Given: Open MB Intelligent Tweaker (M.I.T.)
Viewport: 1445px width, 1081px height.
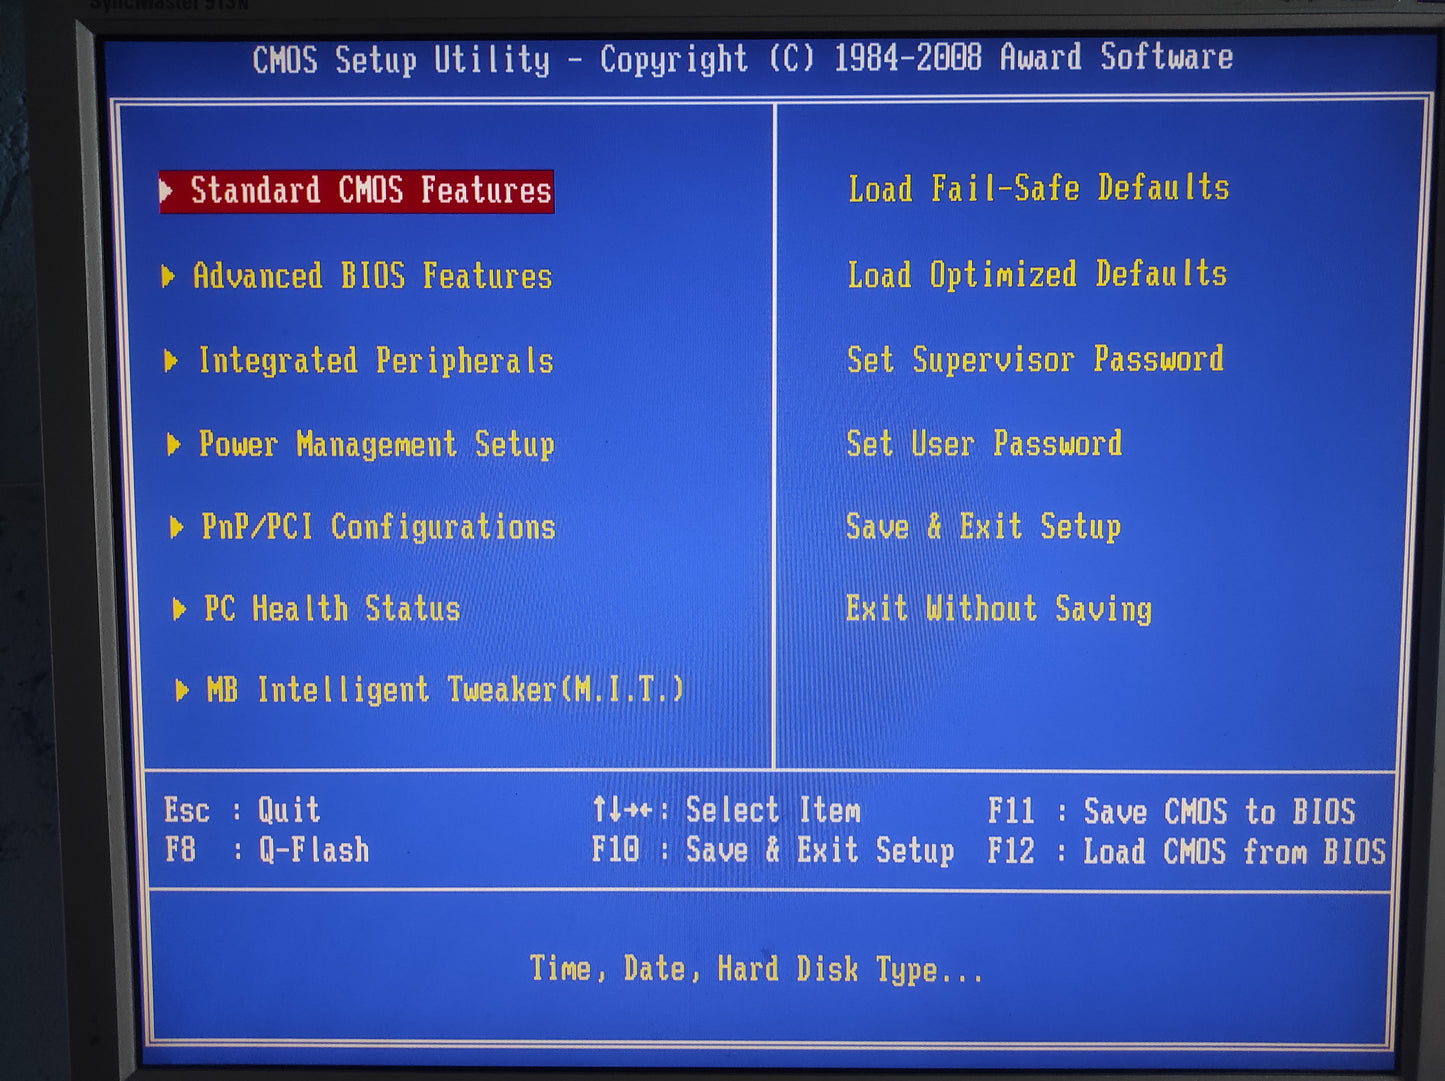Looking at the screenshot, I should coord(445,690).
